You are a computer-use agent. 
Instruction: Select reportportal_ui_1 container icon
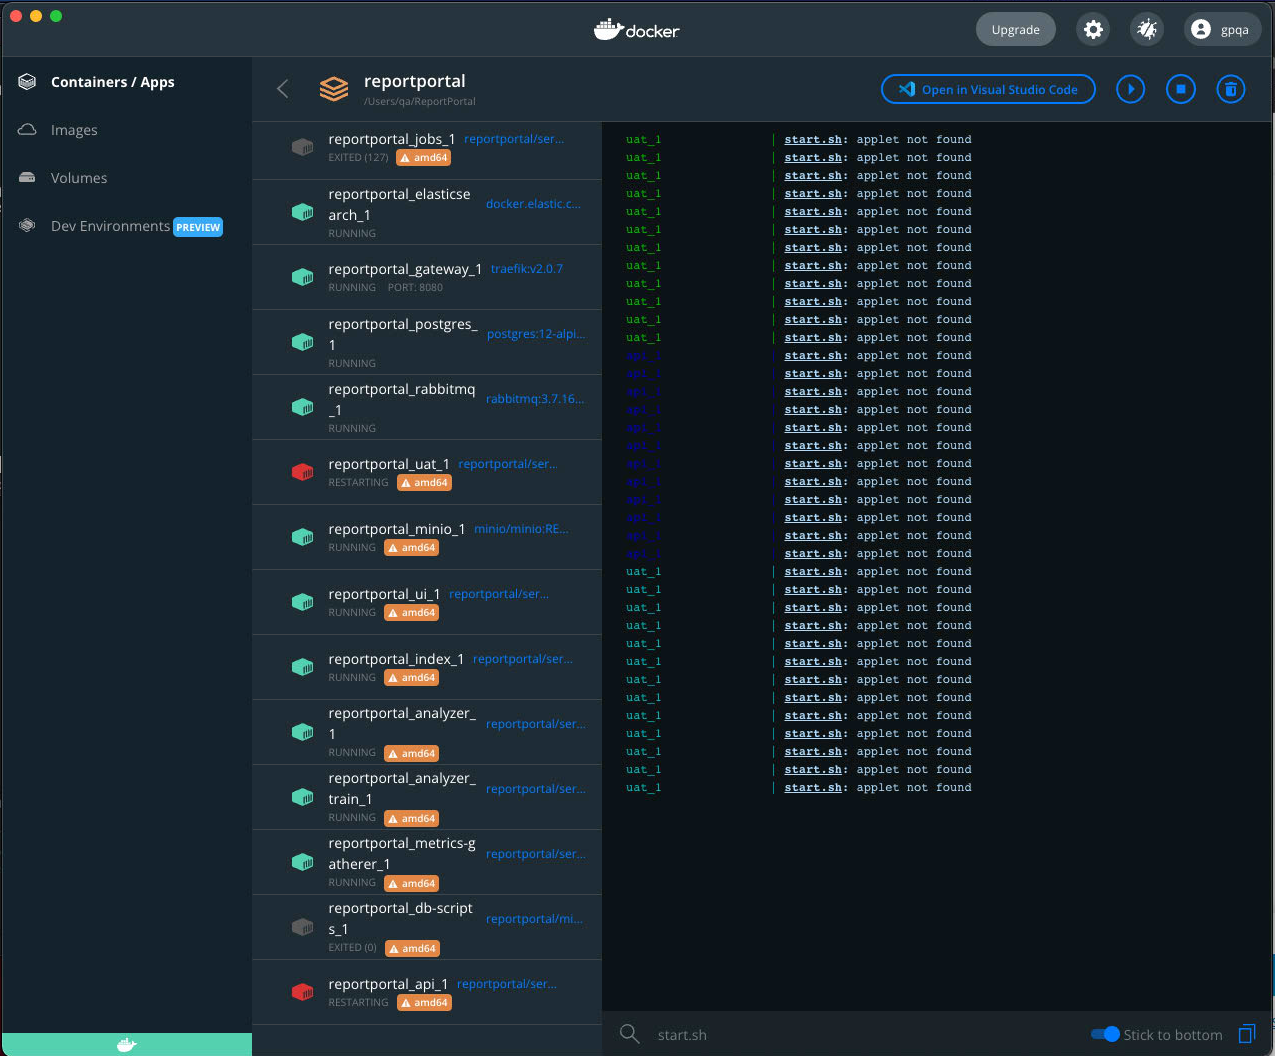pyautogui.click(x=302, y=602)
